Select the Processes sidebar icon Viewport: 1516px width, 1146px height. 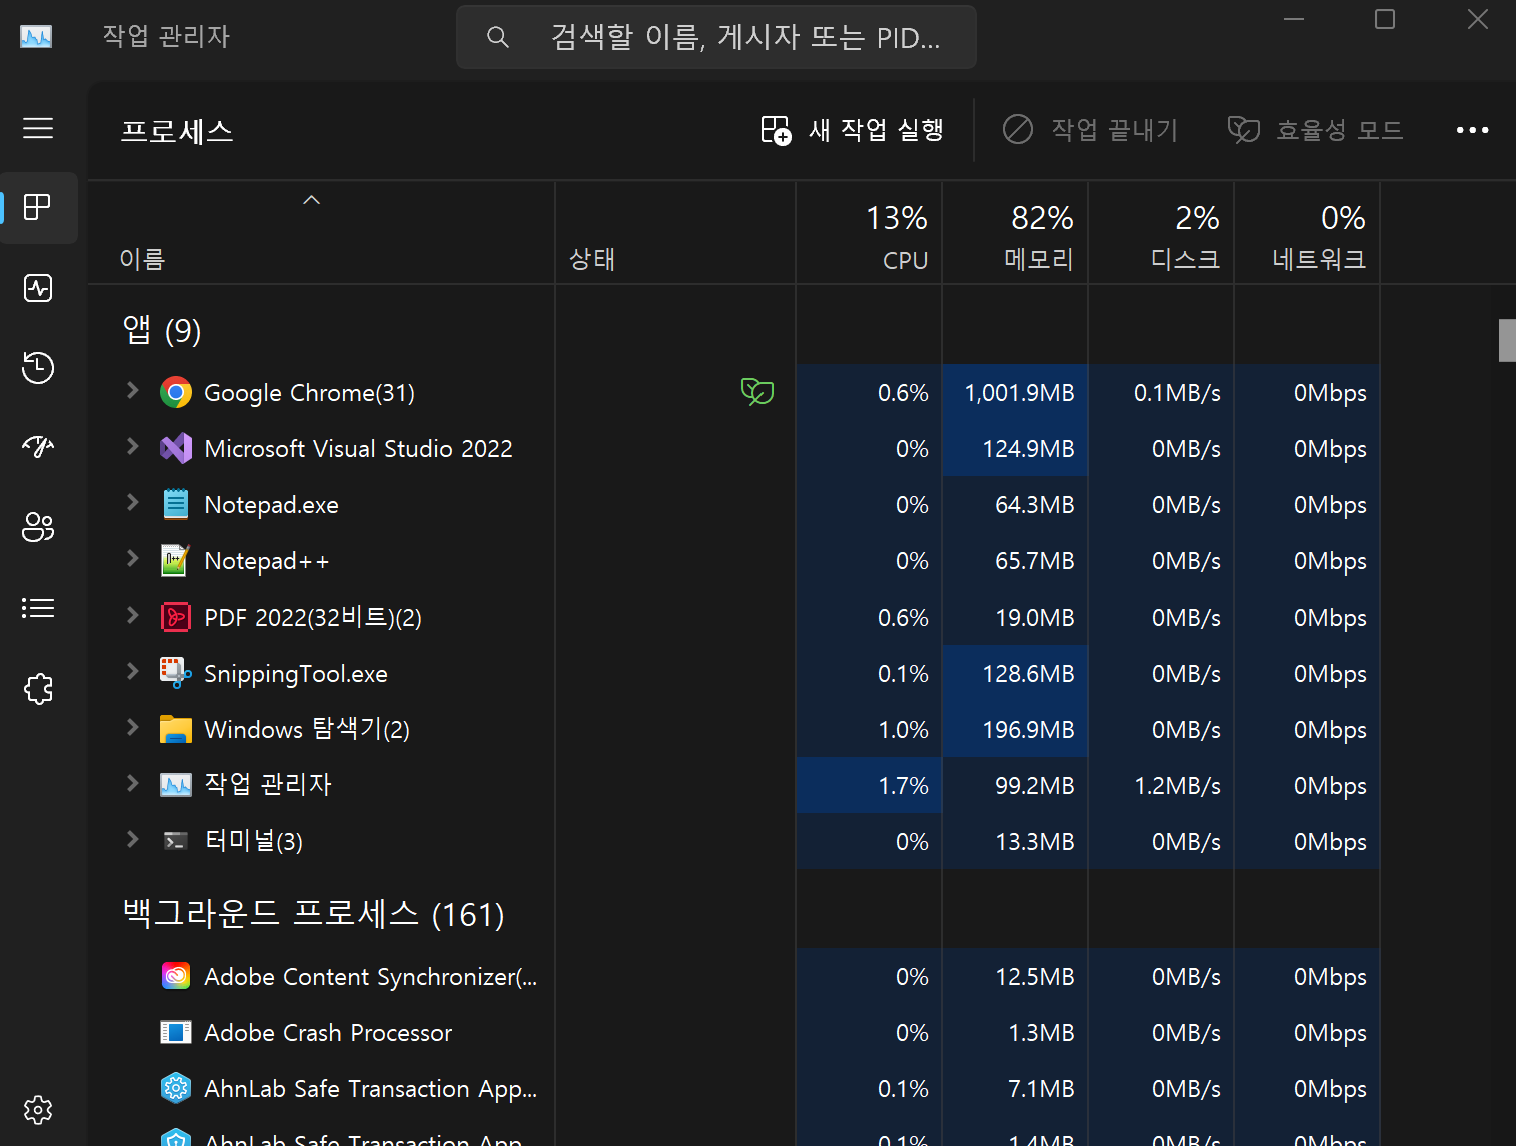[x=38, y=207]
